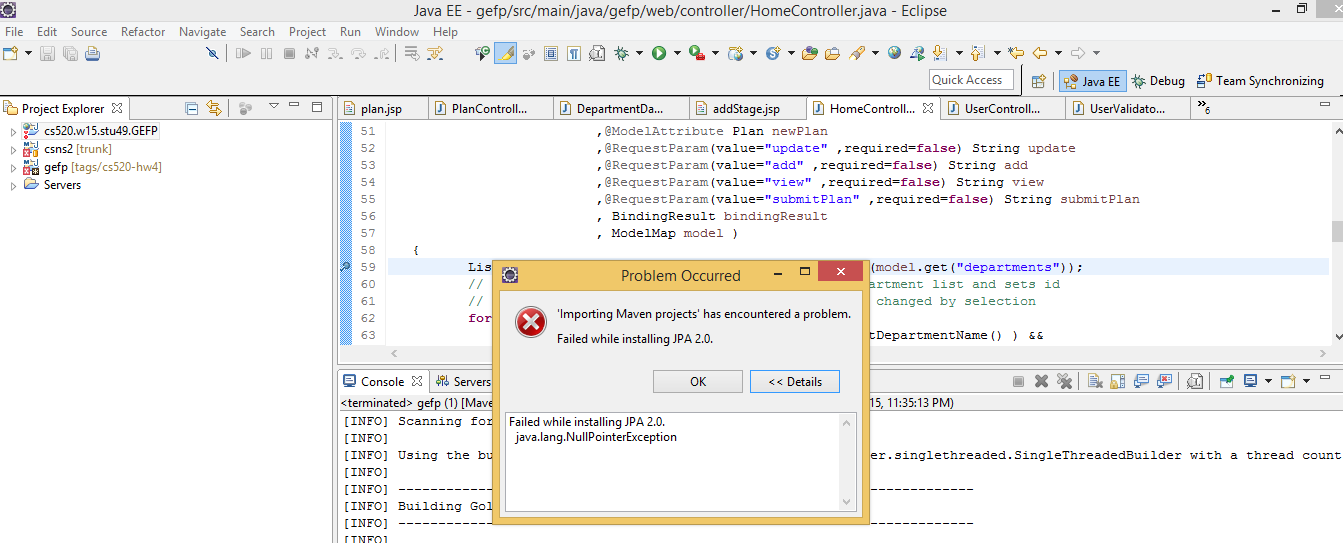Click the Back navigation arrow in the toolbar

click(1040, 53)
